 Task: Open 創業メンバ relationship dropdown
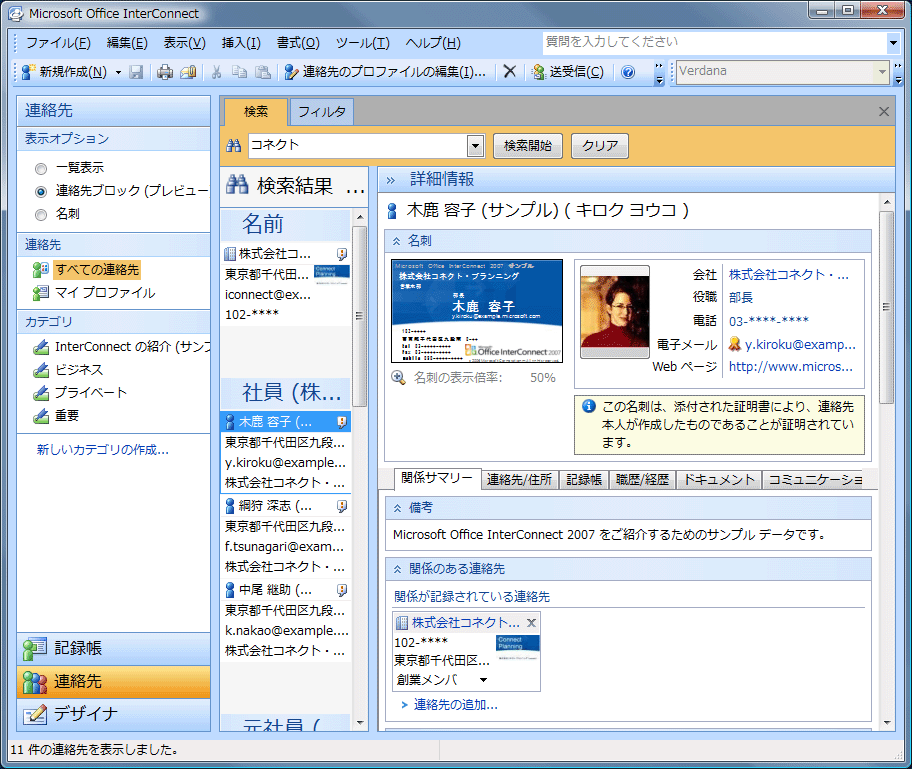(x=483, y=679)
